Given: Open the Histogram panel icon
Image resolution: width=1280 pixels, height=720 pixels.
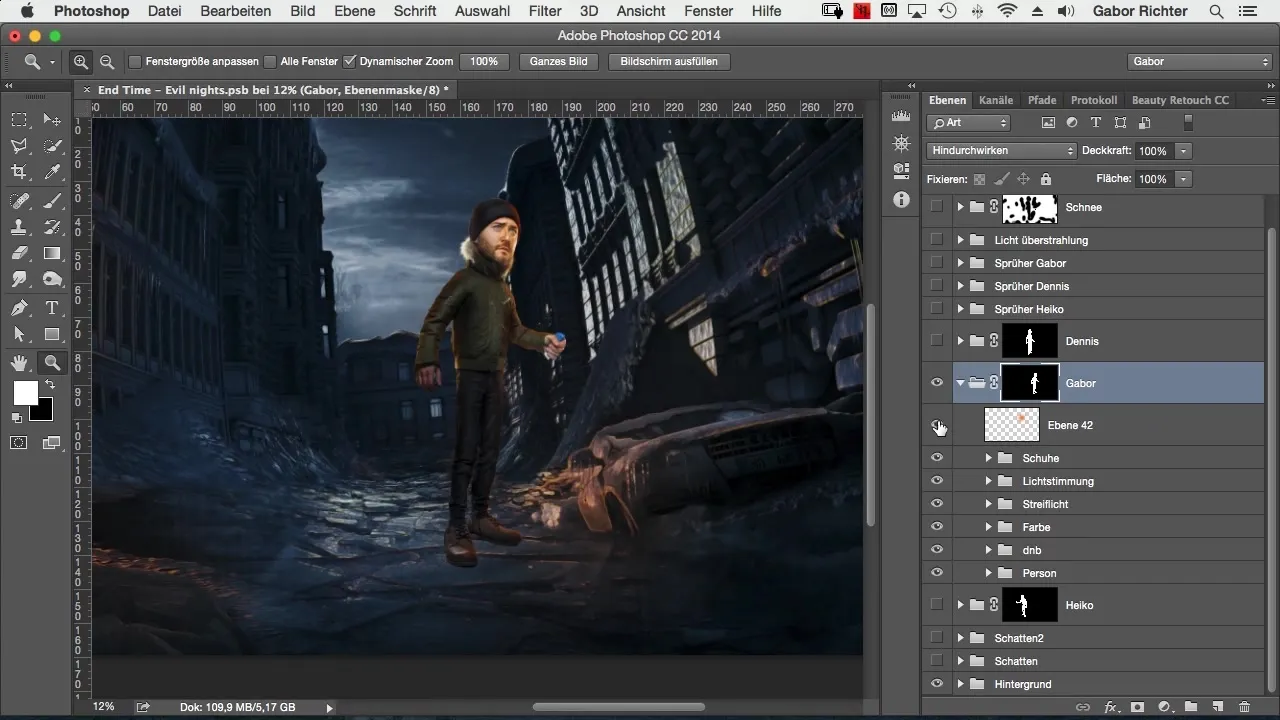Looking at the screenshot, I should (x=901, y=118).
